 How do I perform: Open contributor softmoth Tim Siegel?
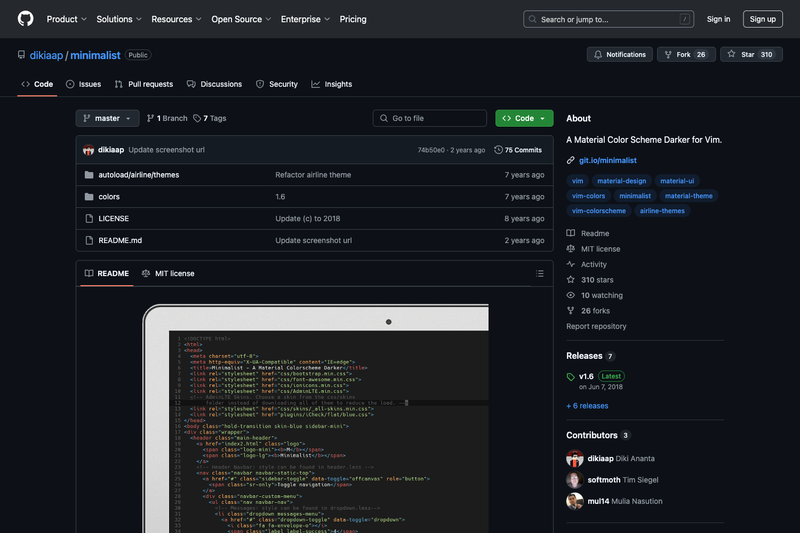tap(612, 480)
